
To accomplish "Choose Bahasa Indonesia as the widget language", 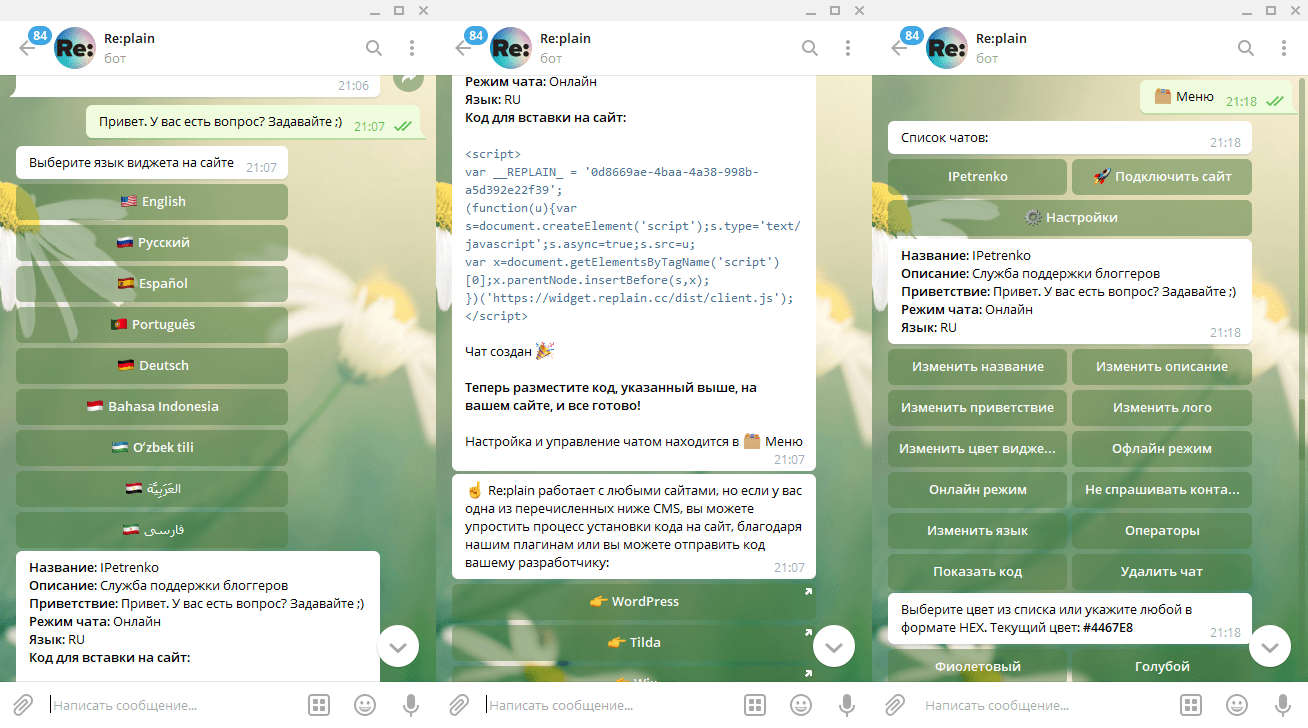I will coord(152,406).
